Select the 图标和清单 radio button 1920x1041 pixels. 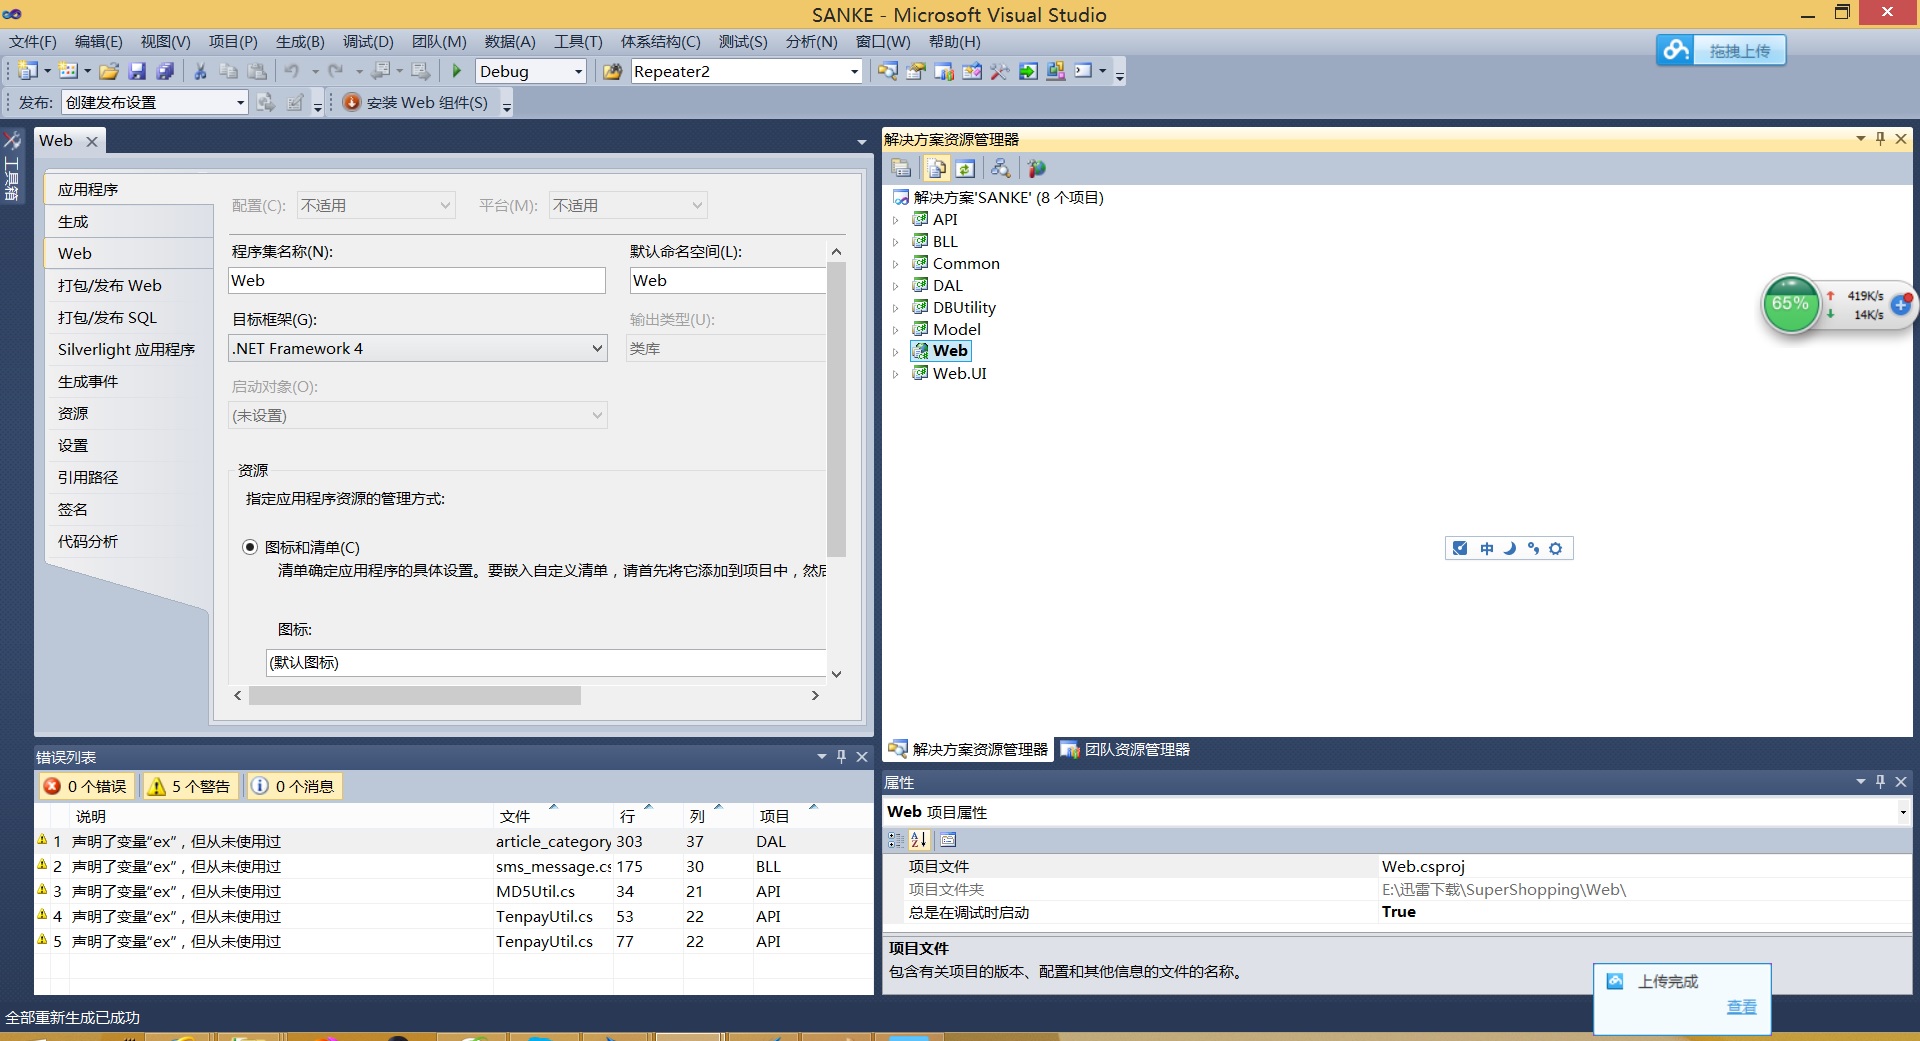pyautogui.click(x=250, y=547)
